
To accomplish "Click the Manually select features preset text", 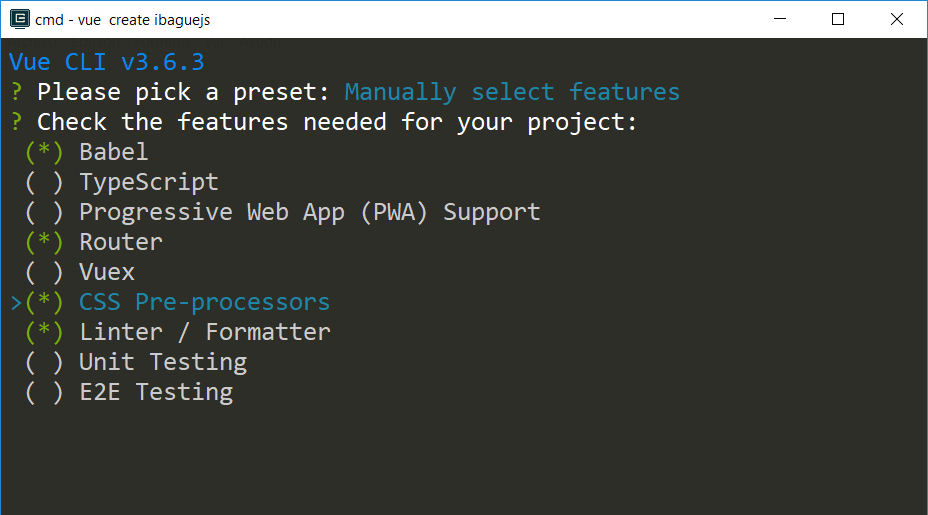I will [512, 92].
